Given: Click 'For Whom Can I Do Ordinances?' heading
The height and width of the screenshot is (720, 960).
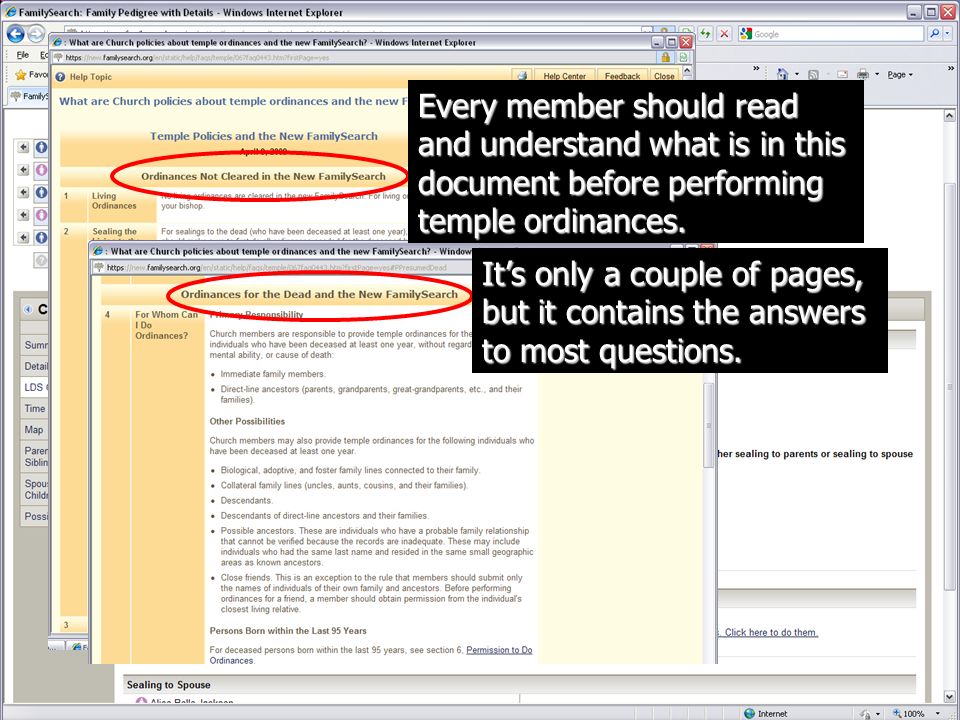Looking at the screenshot, I should 167,325.
